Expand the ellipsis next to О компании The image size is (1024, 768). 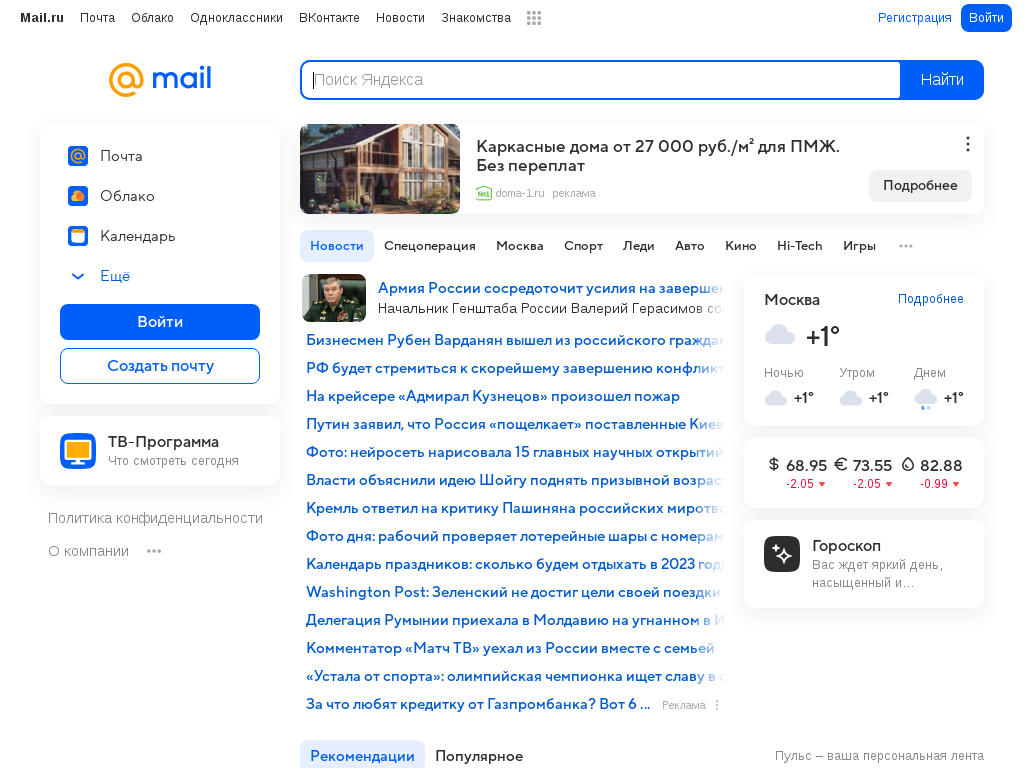tap(154, 551)
